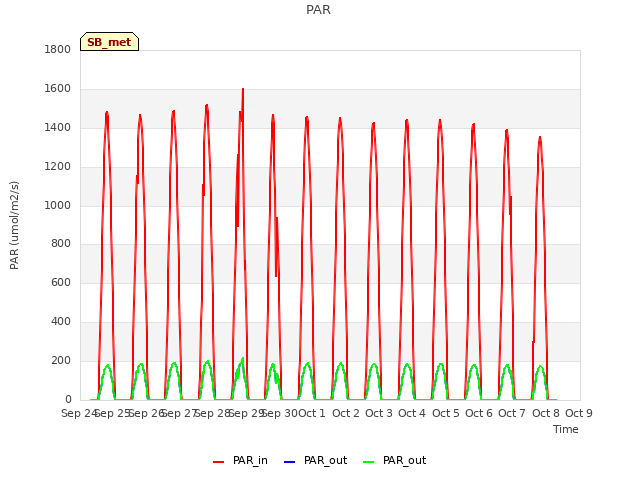Click the Oct 3 x-axis label
Screen dimensions: 640x480
pos(379,413)
